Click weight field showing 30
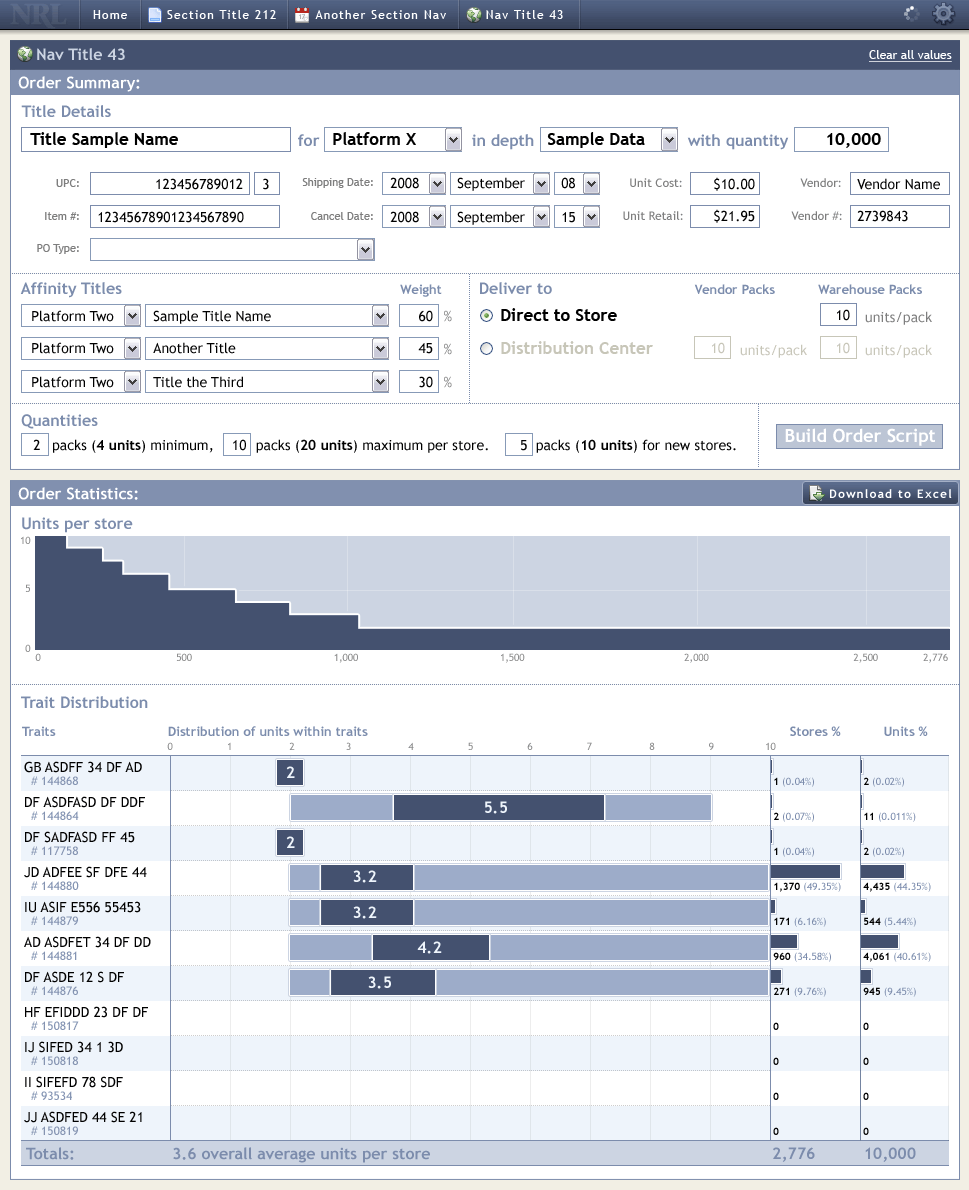This screenshot has height=1190, width=969. point(419,382)
